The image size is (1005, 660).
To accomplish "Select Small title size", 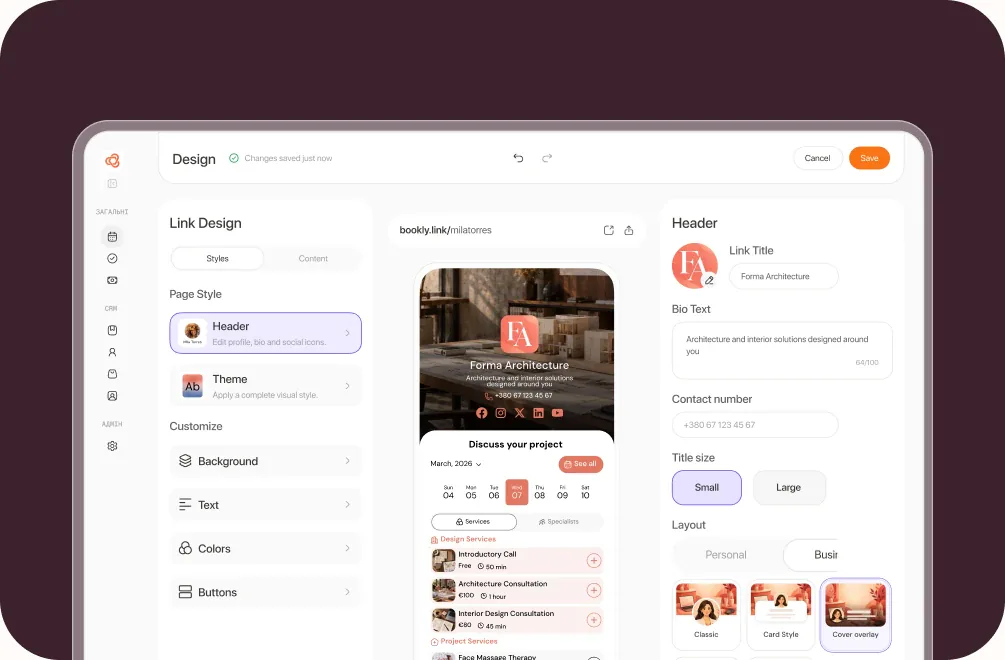I will pos(706,488).
